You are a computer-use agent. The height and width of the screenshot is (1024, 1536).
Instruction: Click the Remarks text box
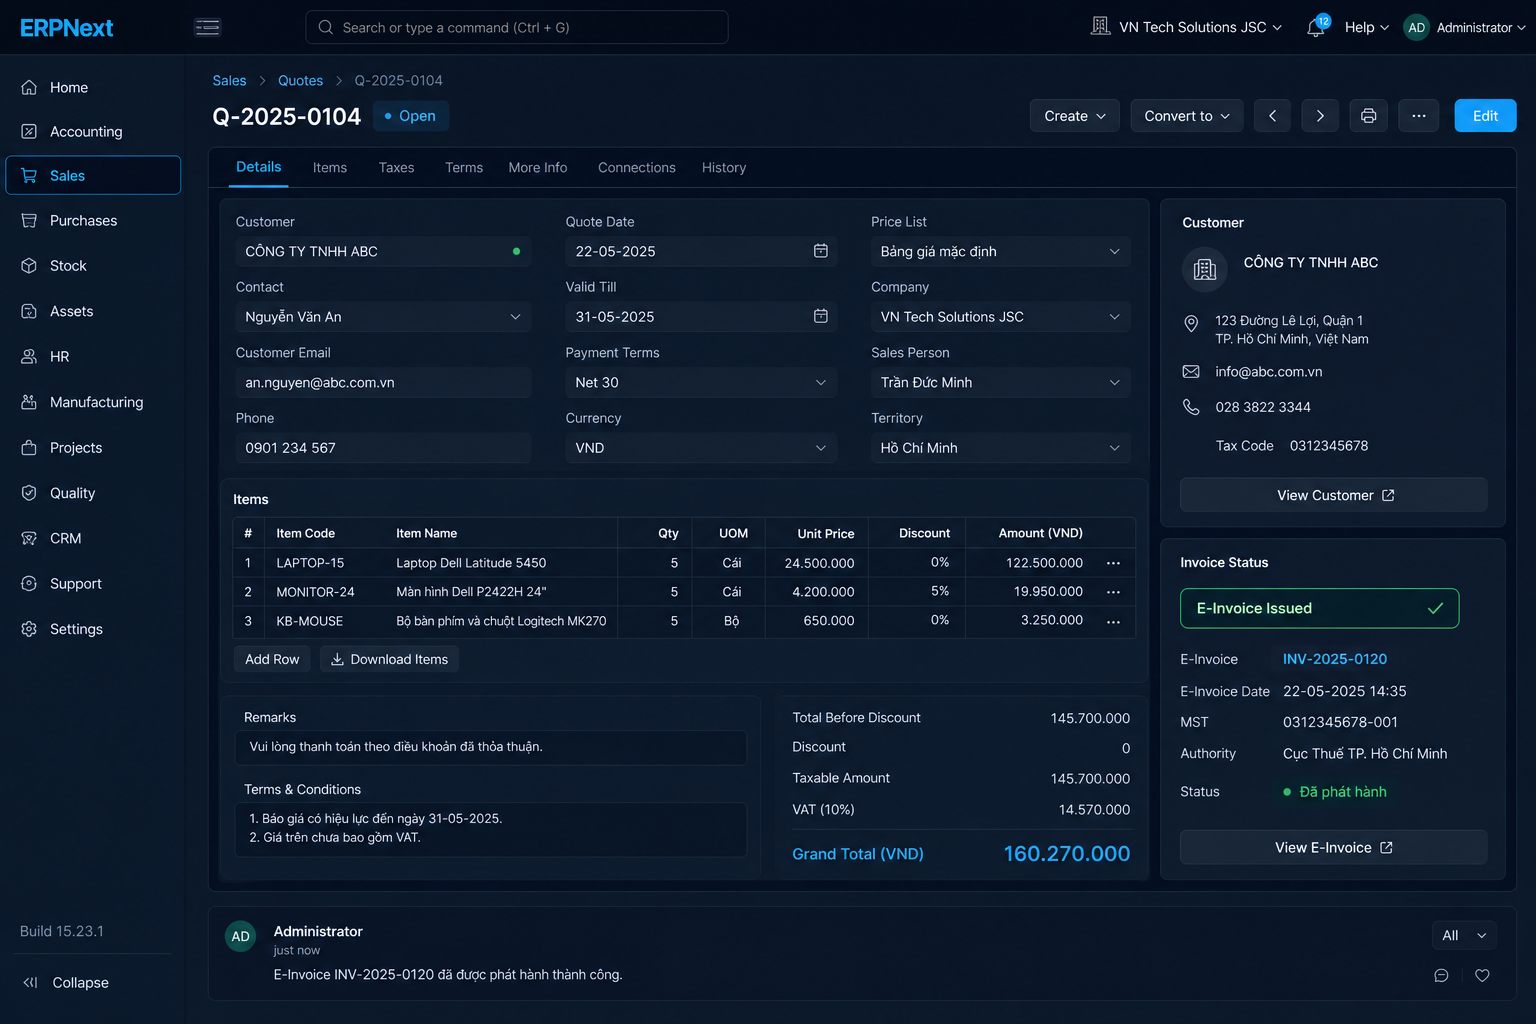tap(491, 747)
